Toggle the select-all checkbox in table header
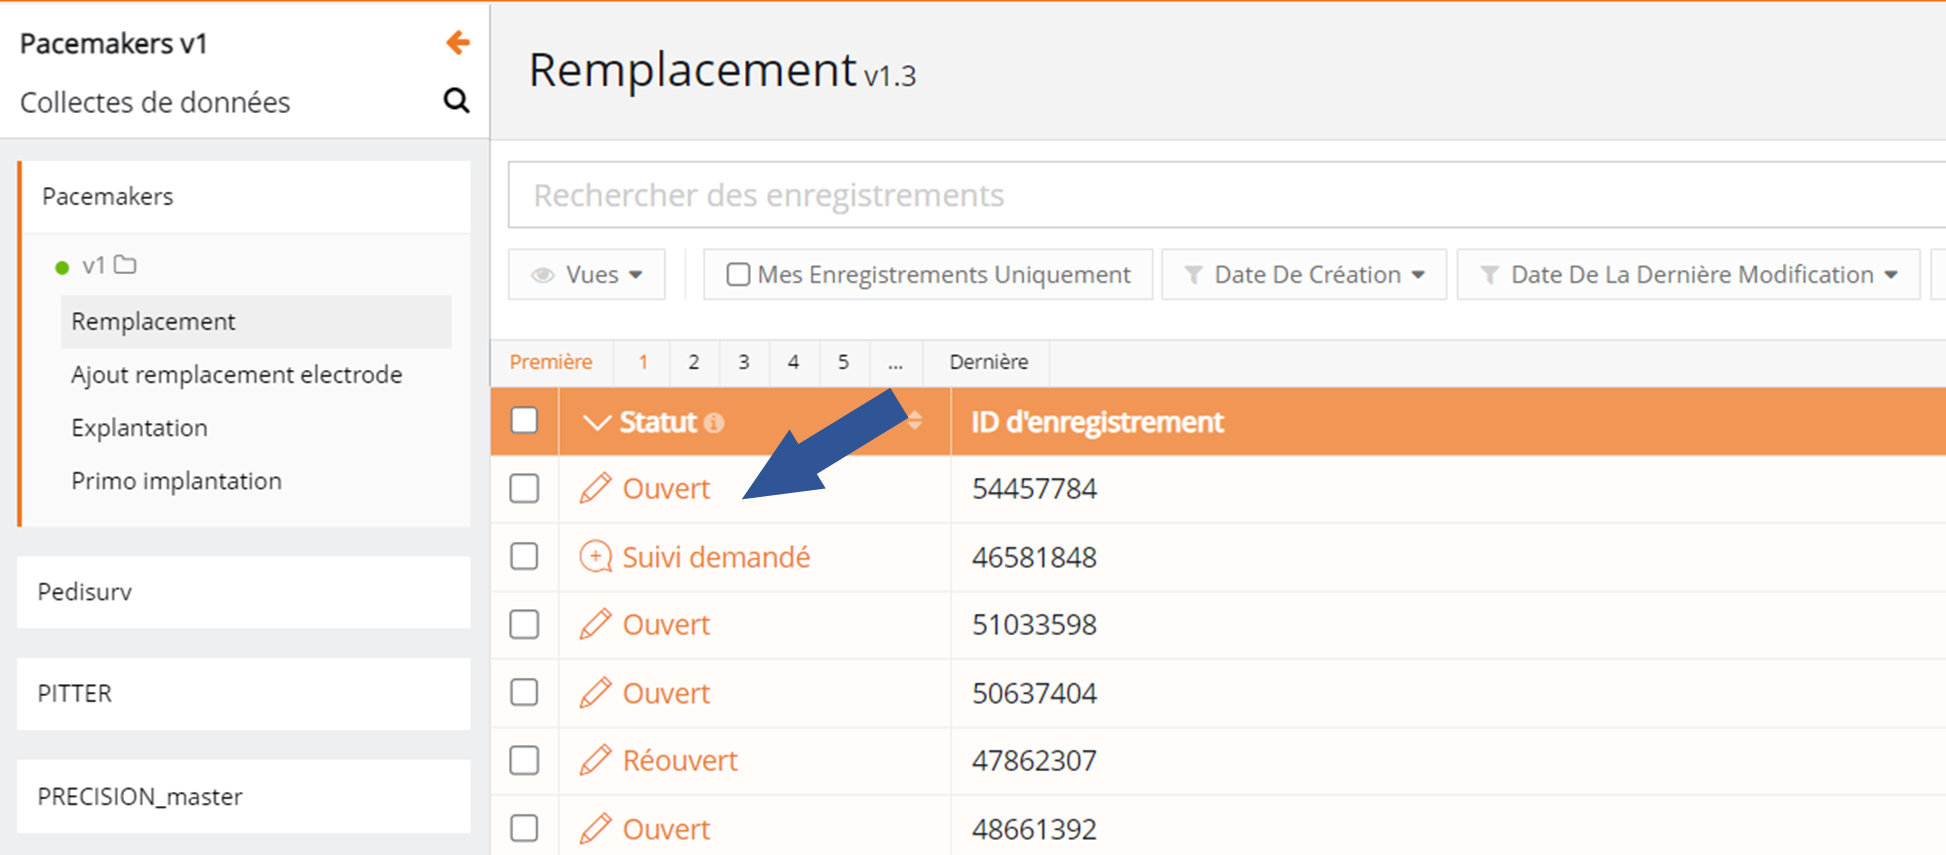The image size is (1946, 855). click(524, 420)
